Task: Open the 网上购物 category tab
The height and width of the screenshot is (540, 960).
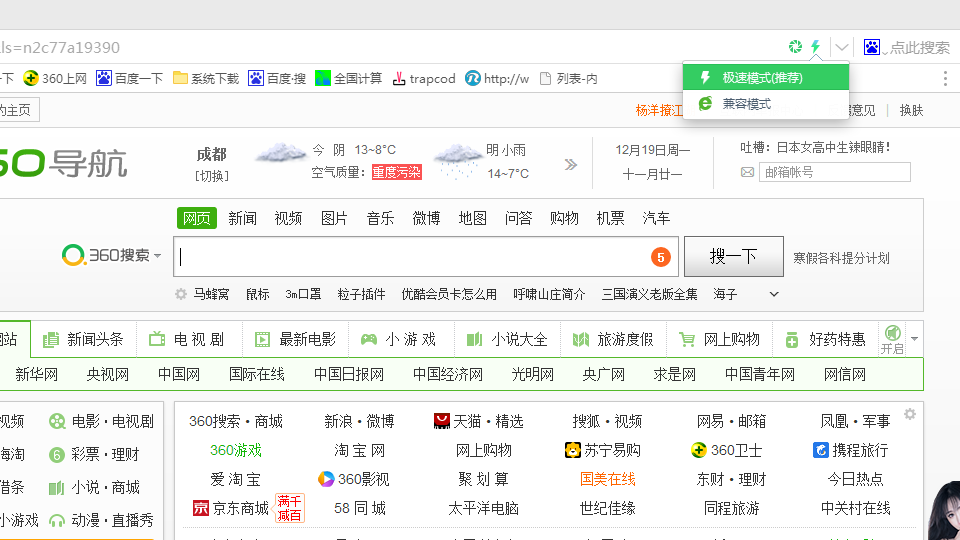Action: tap(719, 339)
